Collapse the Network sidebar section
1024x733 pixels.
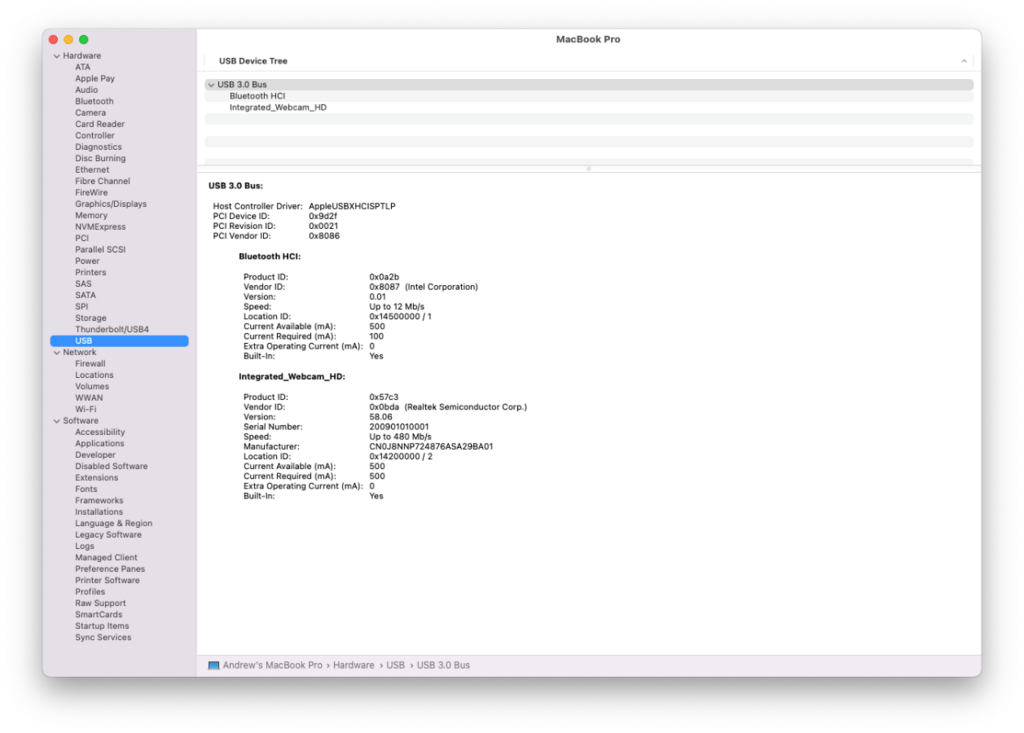coord(56,352)
